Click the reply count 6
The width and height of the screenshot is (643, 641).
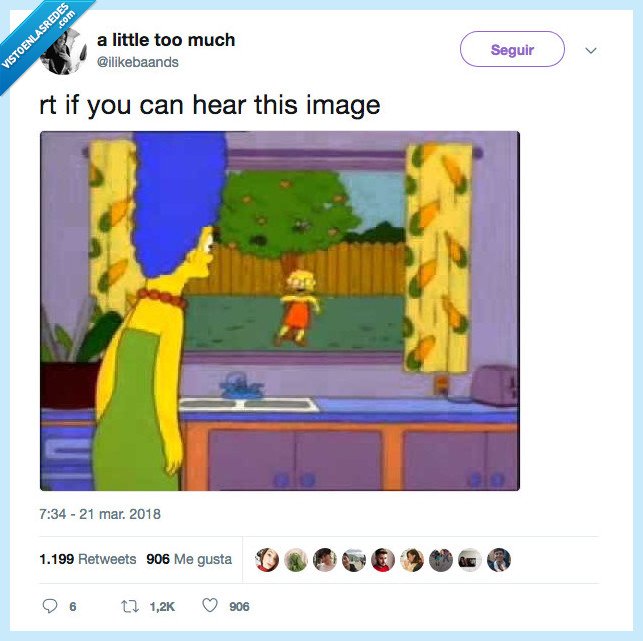[x=73, y=607]
